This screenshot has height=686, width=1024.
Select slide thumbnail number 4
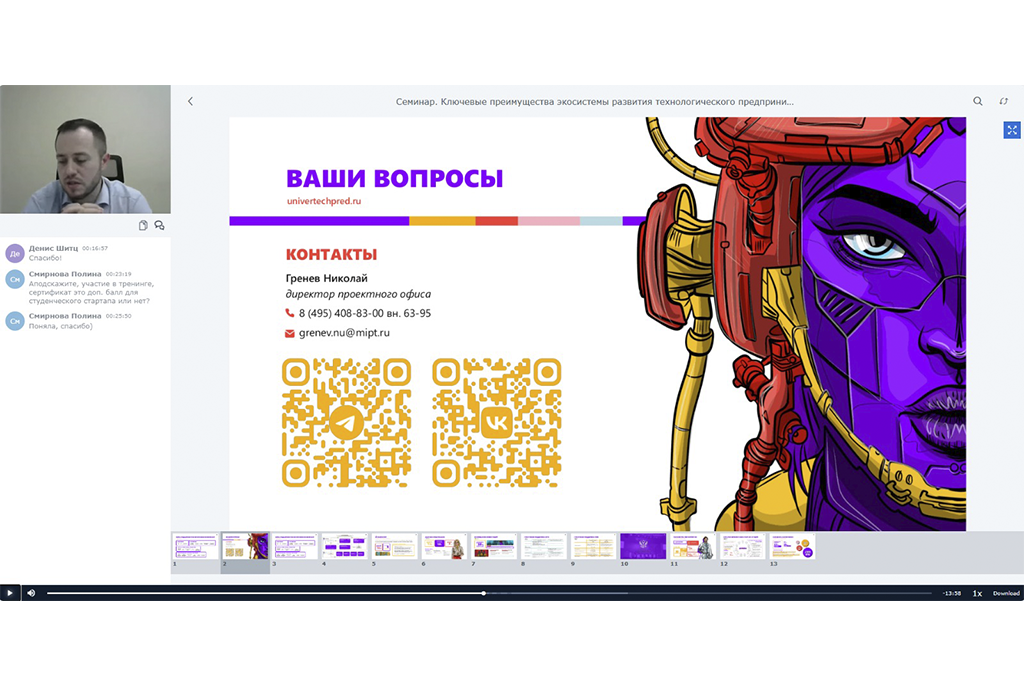pyautogui.click(x=344, y=546)
